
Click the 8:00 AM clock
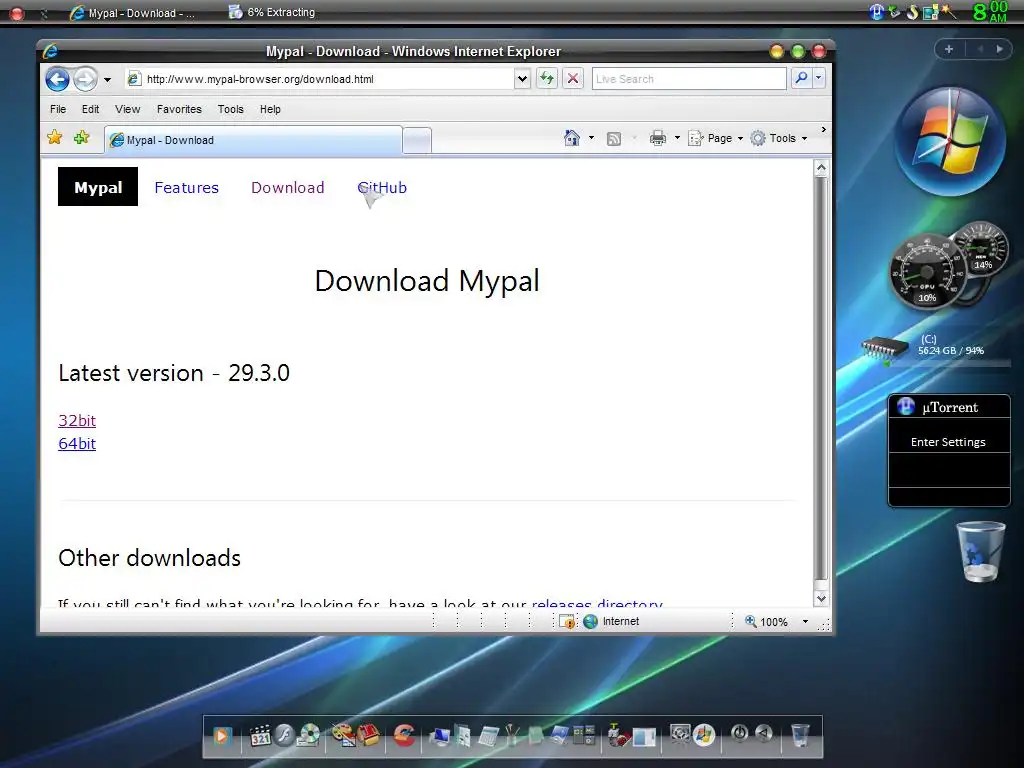pyautogui.click(x=991, y=12)
